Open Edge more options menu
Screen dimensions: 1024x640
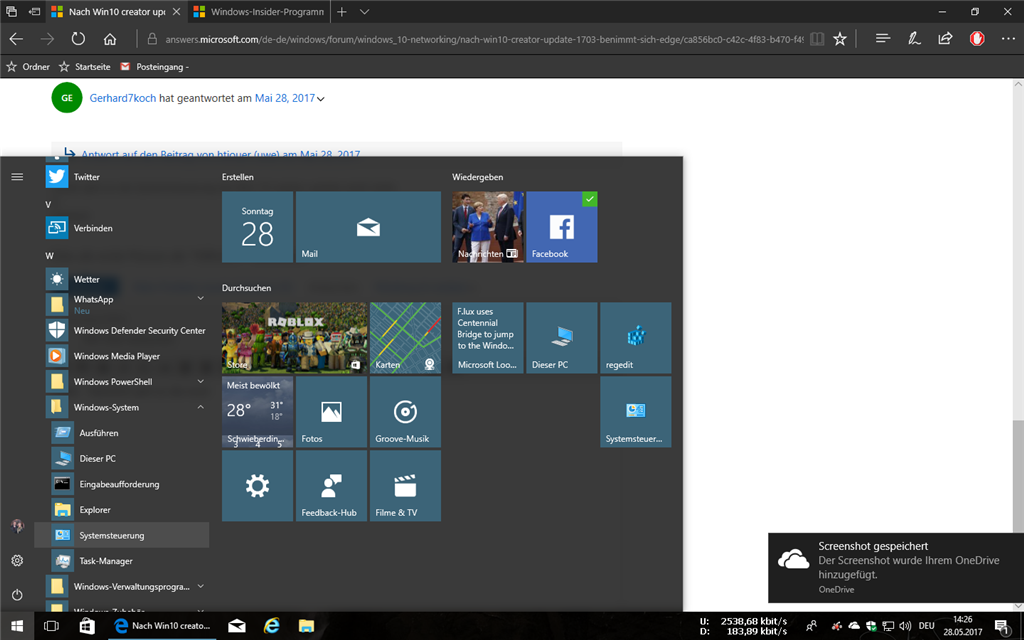tap(1008, 39)
